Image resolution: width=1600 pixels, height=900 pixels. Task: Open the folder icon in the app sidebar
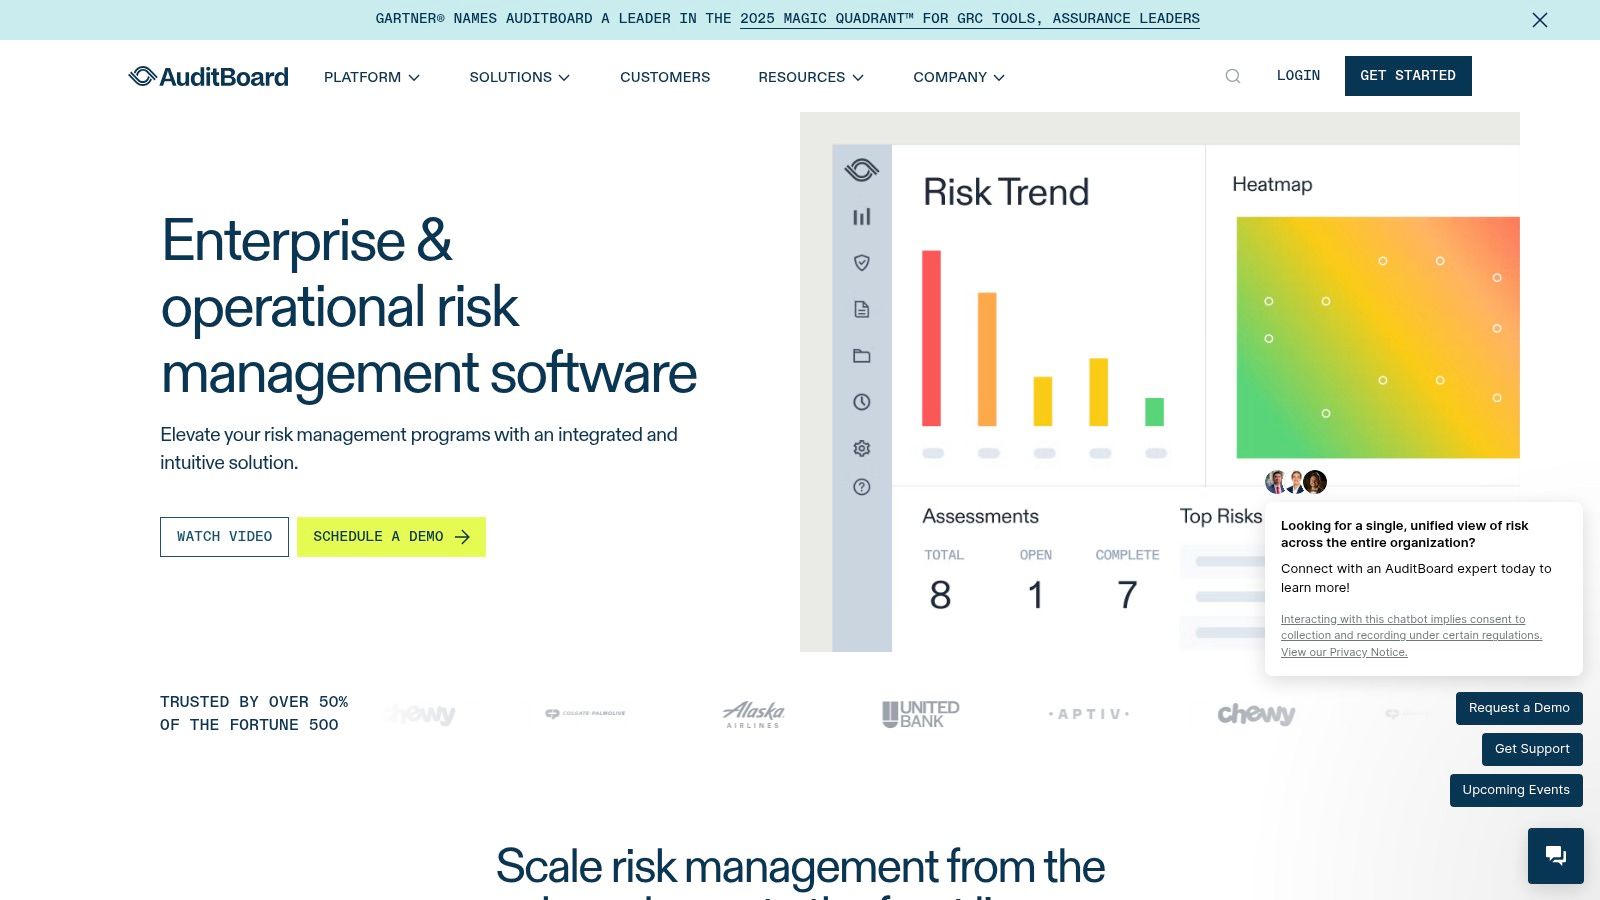coord(861,355)
